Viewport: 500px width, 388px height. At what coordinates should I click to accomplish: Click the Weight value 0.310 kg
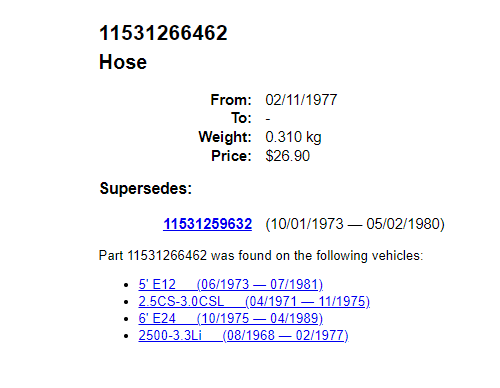point(293,137)
